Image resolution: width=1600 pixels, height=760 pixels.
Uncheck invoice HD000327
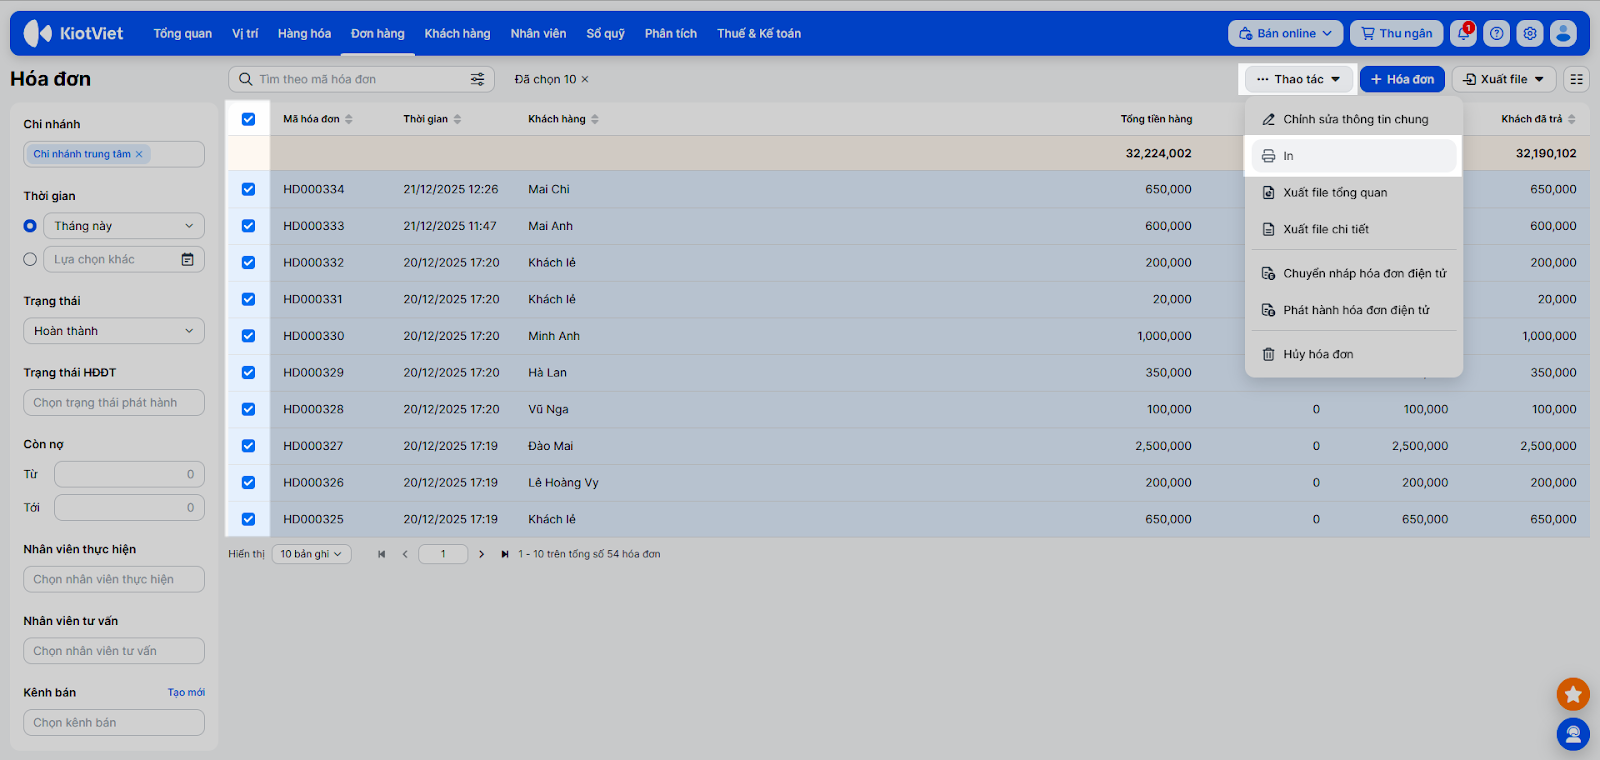(248, 446)
